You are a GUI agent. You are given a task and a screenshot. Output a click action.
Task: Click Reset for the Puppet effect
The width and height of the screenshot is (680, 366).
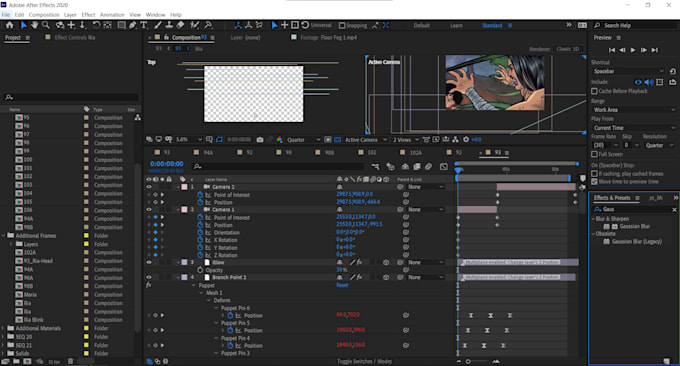342,285
